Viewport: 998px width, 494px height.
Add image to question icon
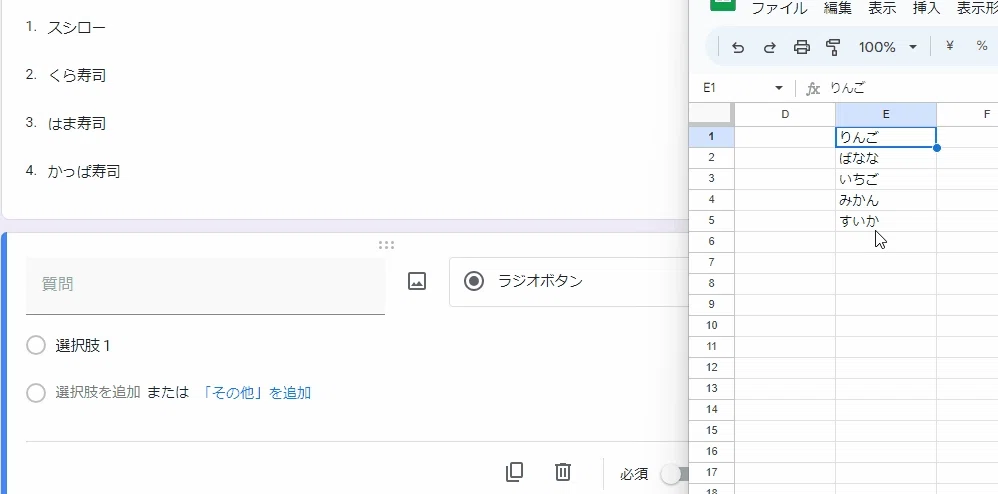[x=417, y=281]
